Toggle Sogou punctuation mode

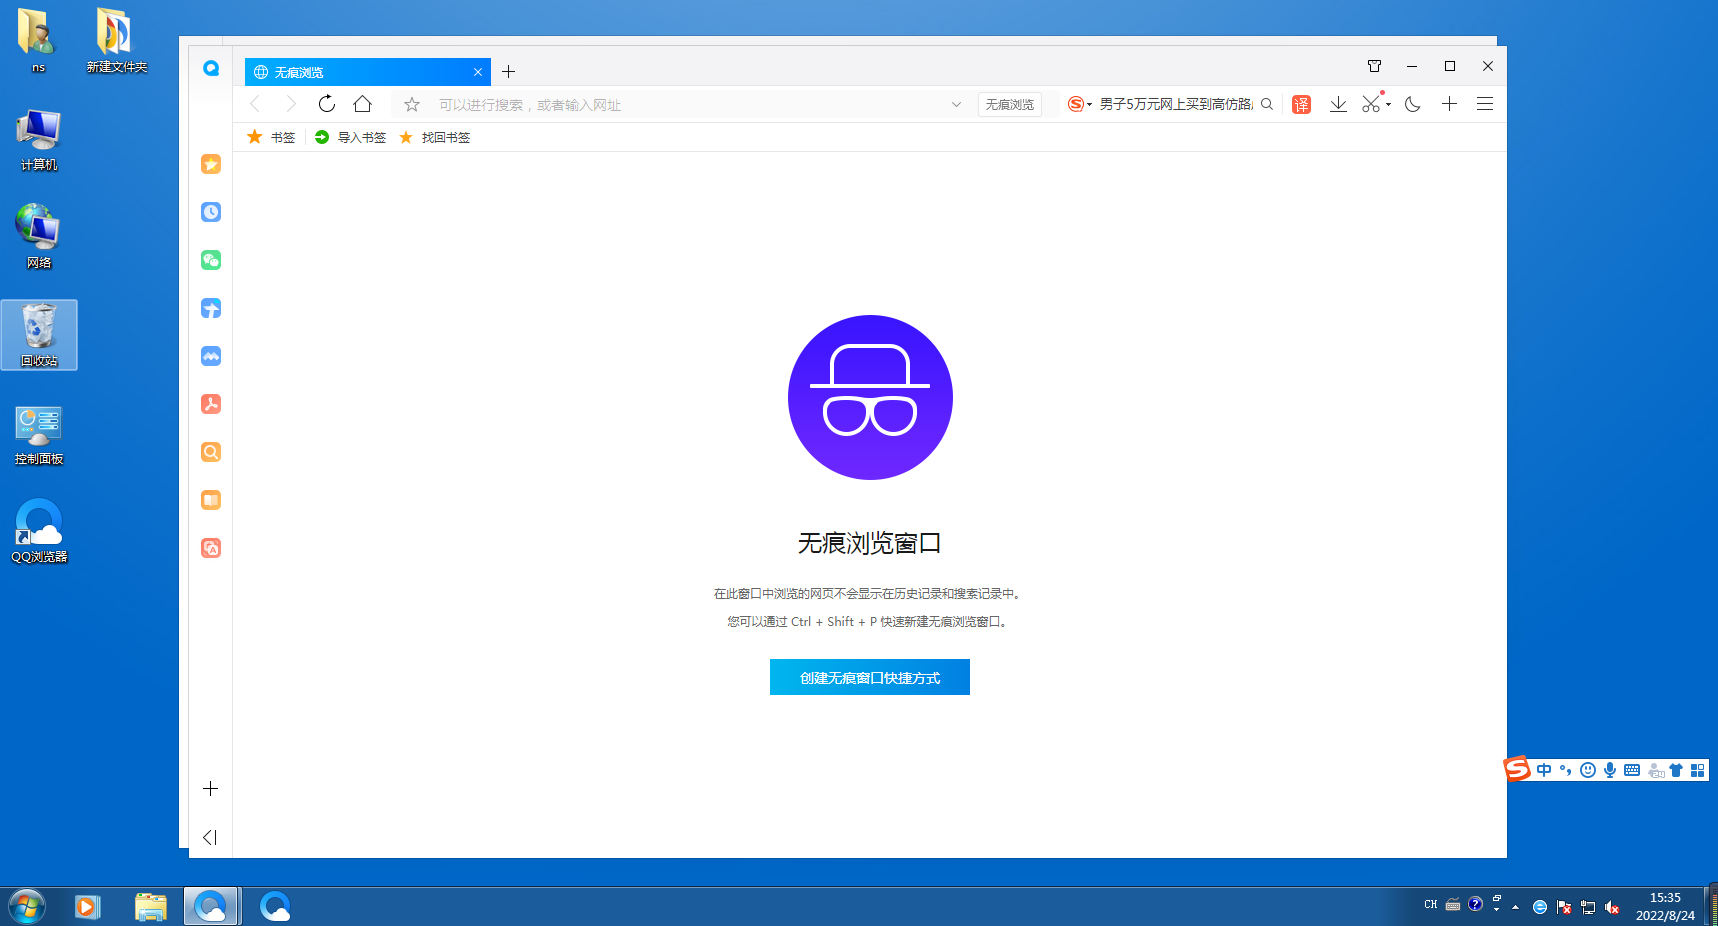point(1566,770)
